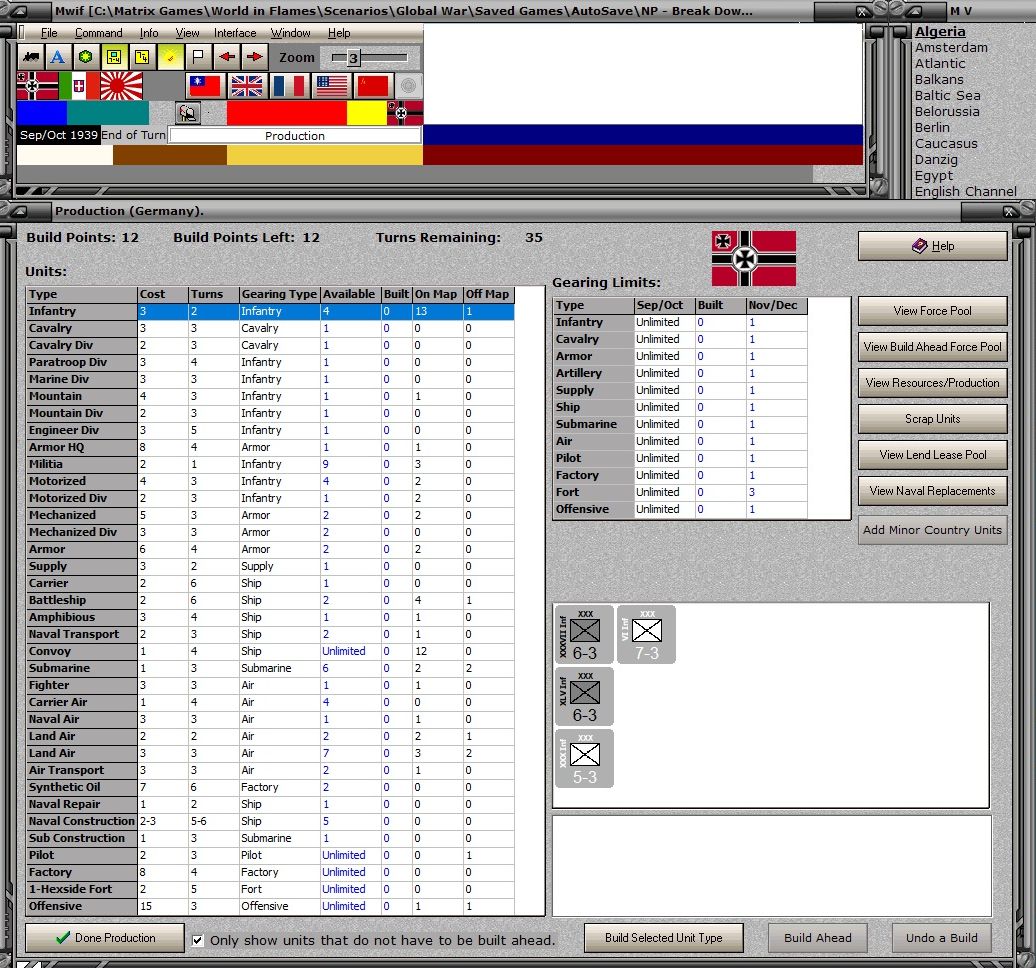Click the yellow sun weather toolbar icon
The height and width of the screenshot is (968, 1036).
point(170,57)
